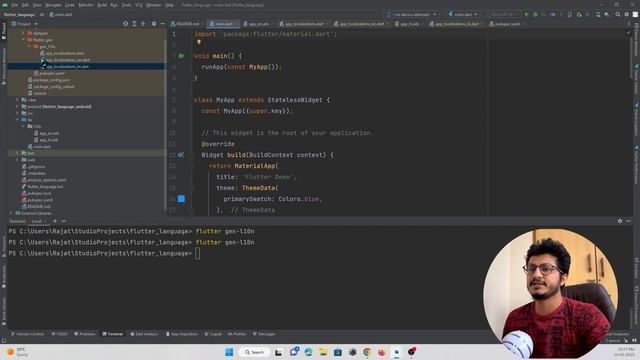Screen dimensions: 640x360
Task: Open Microsoft Edge from the taskbar
Action: tap(309, 352)
